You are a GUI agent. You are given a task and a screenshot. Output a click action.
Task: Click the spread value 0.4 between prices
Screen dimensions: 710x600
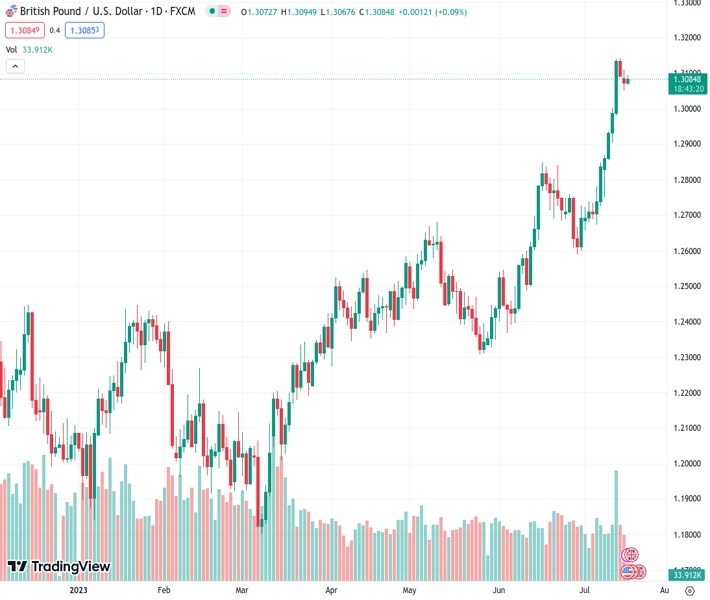coord(55,30)
